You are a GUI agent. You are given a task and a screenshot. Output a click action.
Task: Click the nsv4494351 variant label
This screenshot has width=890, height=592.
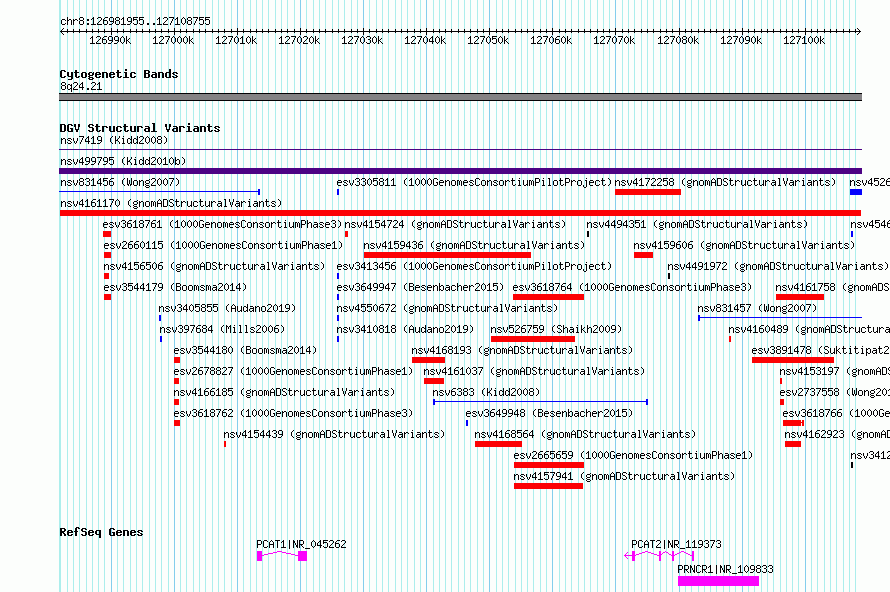coord(697,224)
